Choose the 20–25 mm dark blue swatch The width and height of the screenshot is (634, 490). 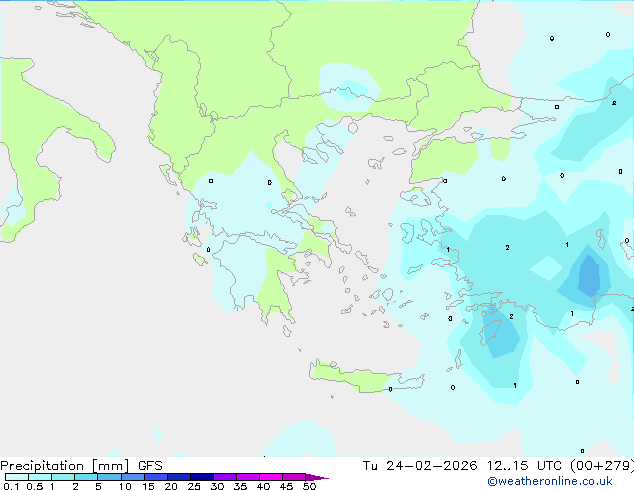pyautogui.click(x=178, y=477)
